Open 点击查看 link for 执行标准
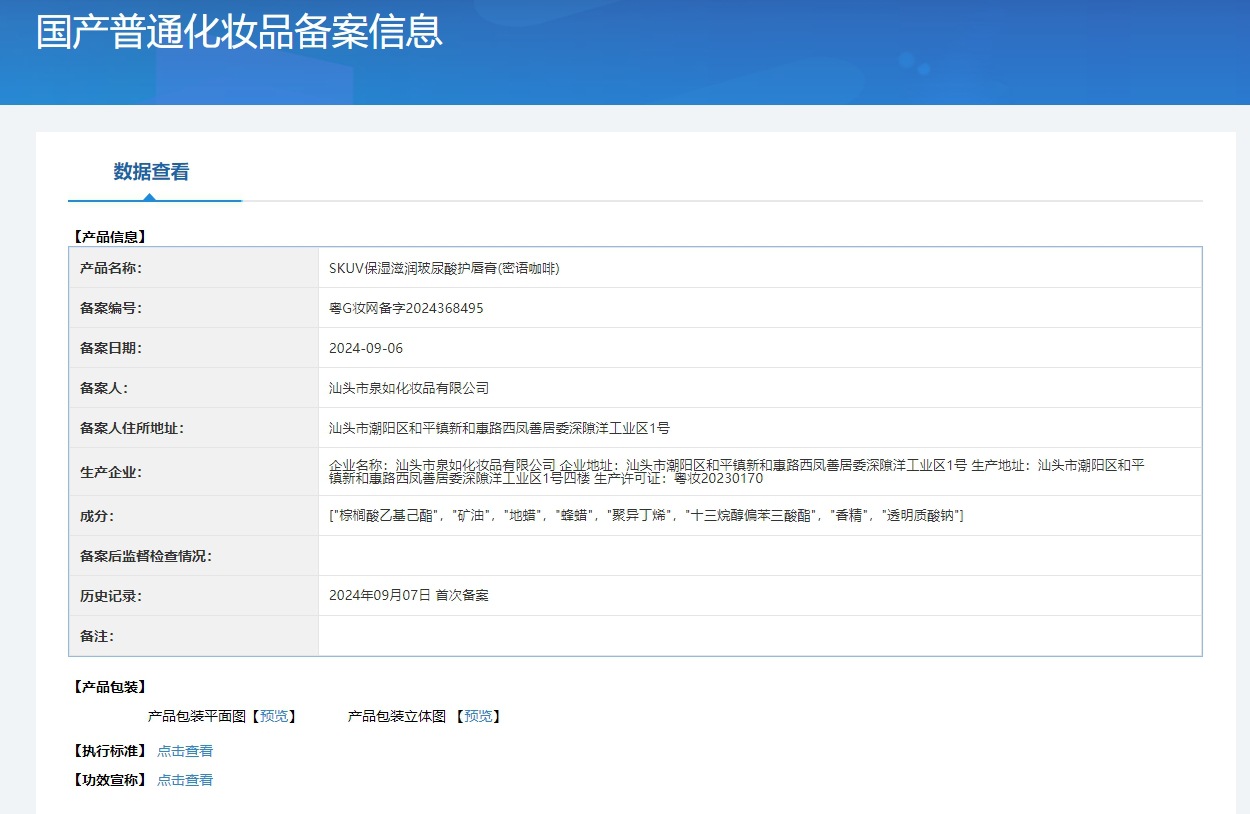 click(x=185, y=751)
